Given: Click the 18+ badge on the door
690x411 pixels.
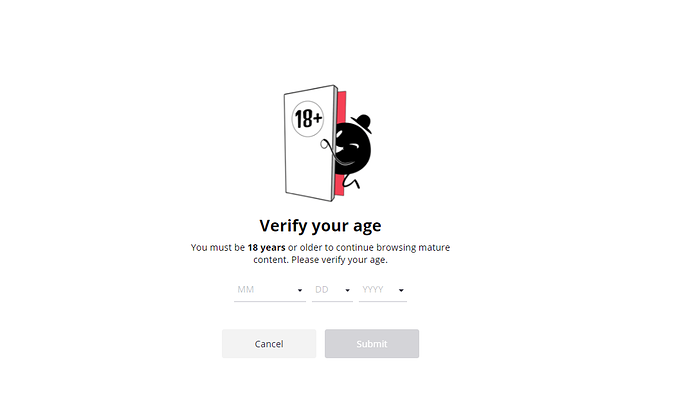Looking at the screenshot, I should coord(307,119).
